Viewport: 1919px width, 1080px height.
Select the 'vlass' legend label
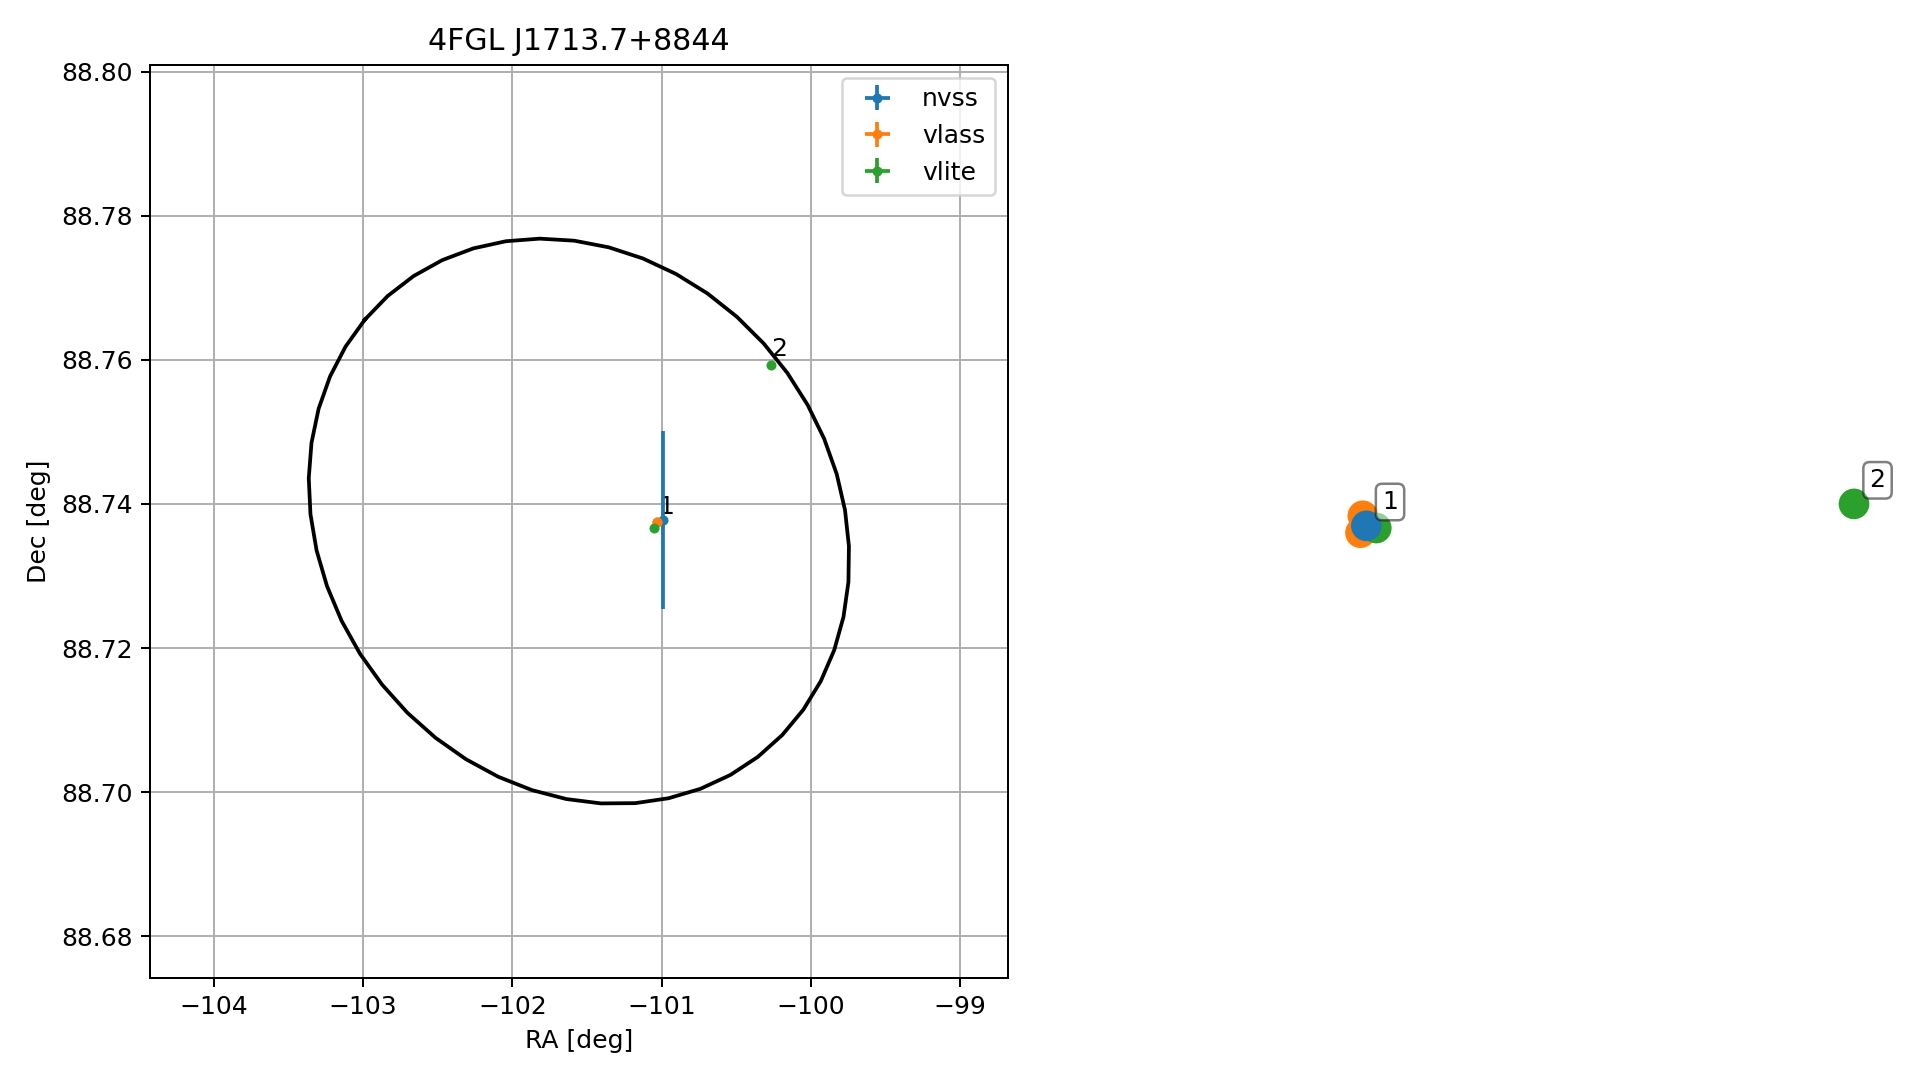[954, 135]
